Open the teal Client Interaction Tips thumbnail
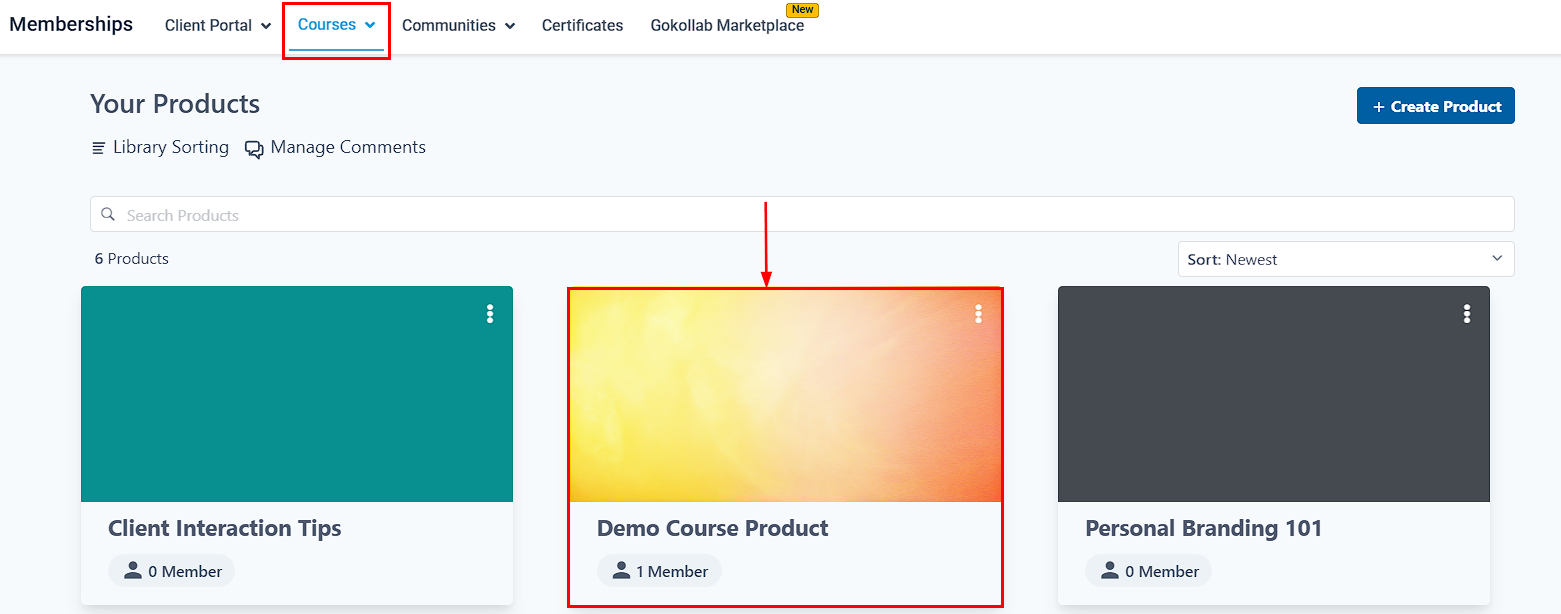The image size is (1561, 614). point(296,394)
